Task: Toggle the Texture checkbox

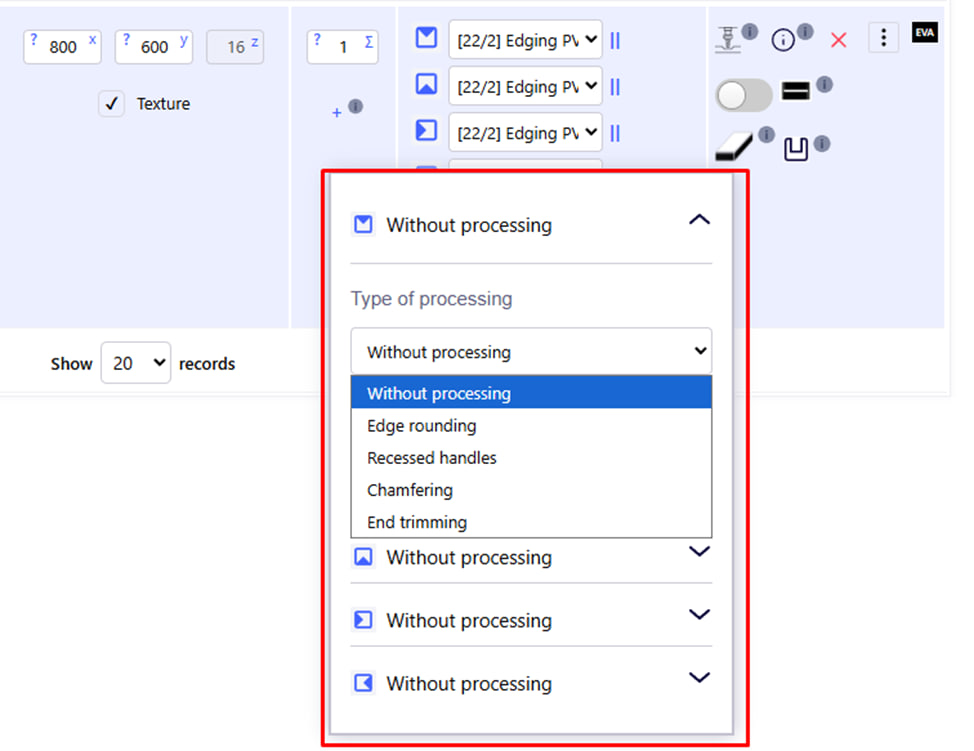Action: coord(112,103)
